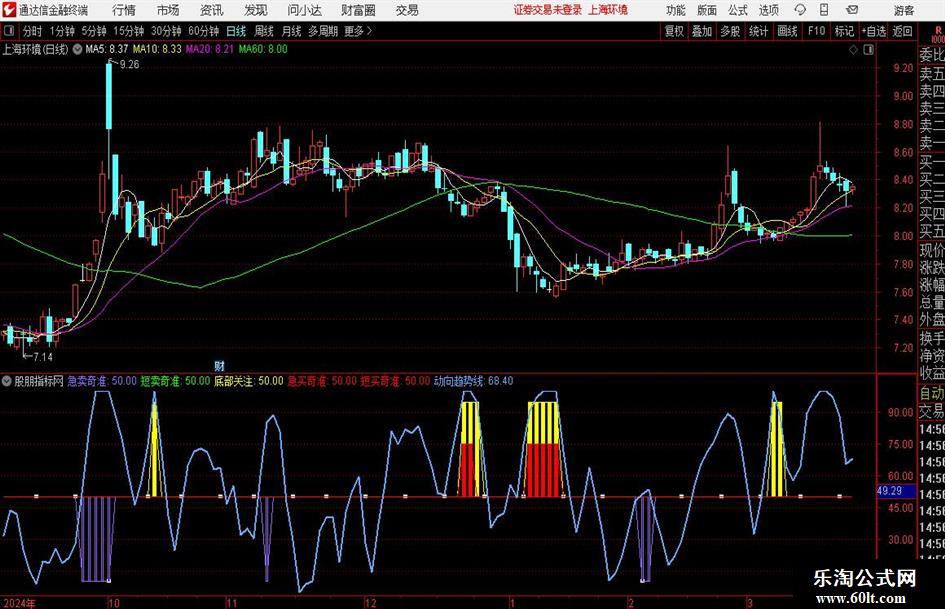This screenshot has width=945, height=609.
Task: Toggle the right info panel icon
Action: pyautogui.click(x=868, y=49)
